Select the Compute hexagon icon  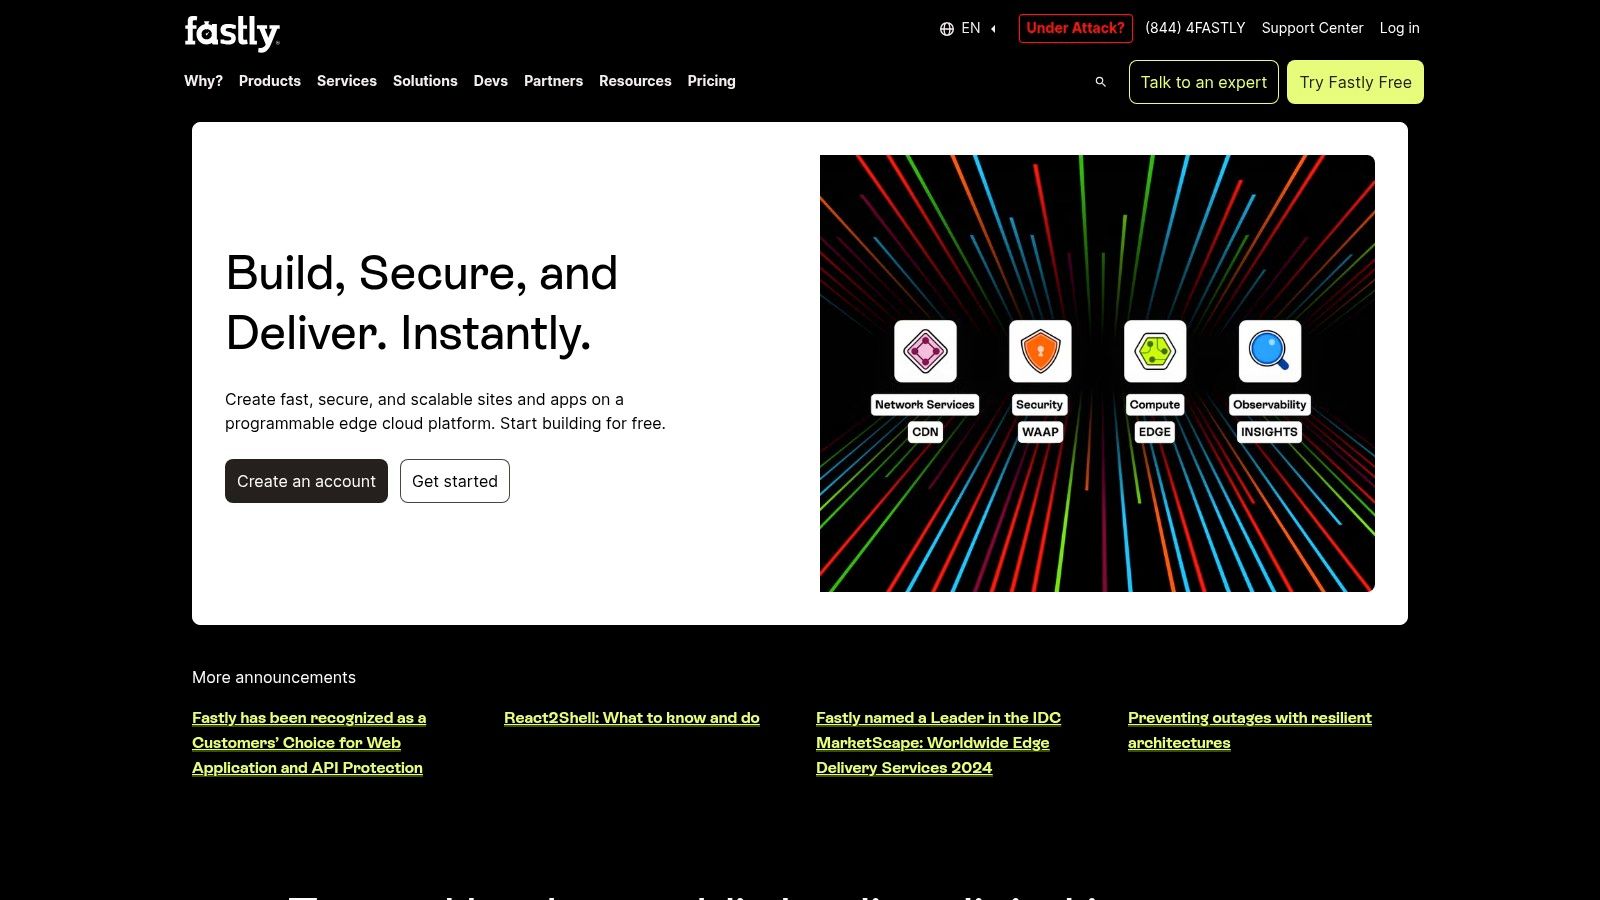coord(1155,351)
